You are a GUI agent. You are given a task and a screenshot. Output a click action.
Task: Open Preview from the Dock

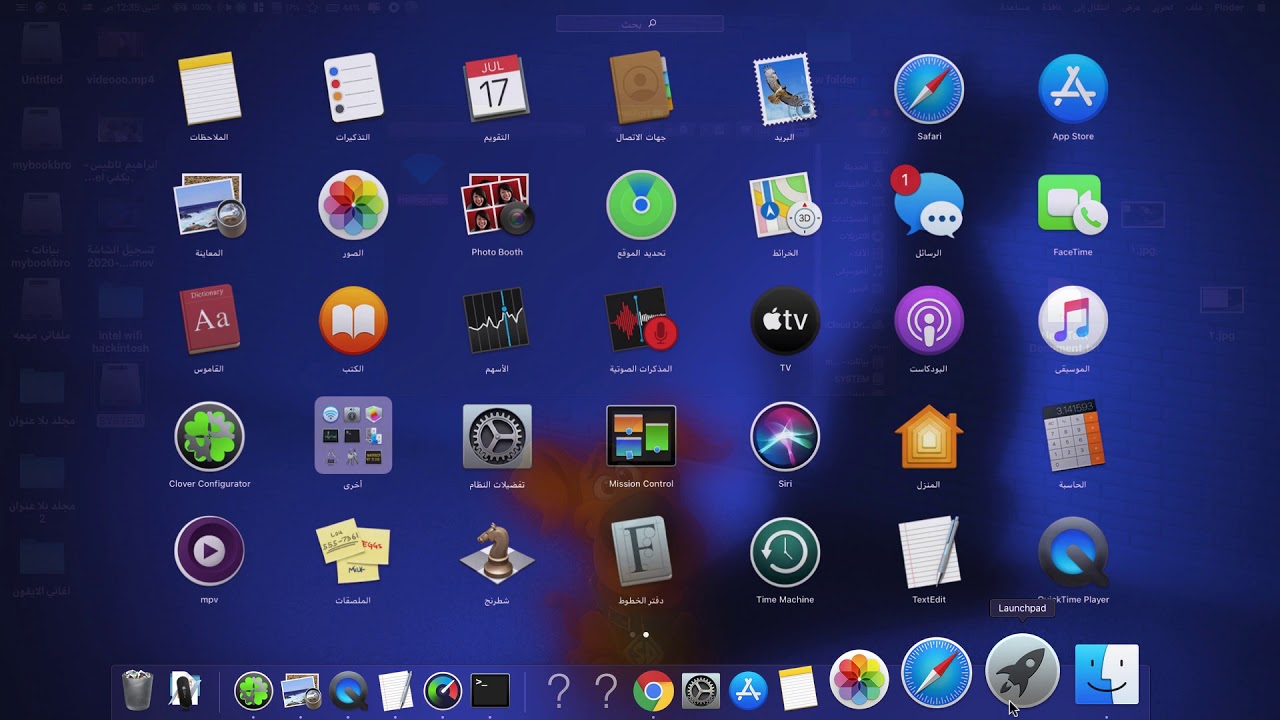click(301, 690)
